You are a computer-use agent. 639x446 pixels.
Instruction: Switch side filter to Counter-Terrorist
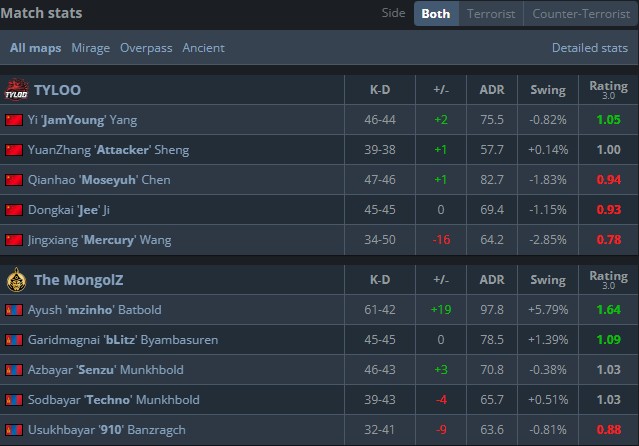point(580,14)
